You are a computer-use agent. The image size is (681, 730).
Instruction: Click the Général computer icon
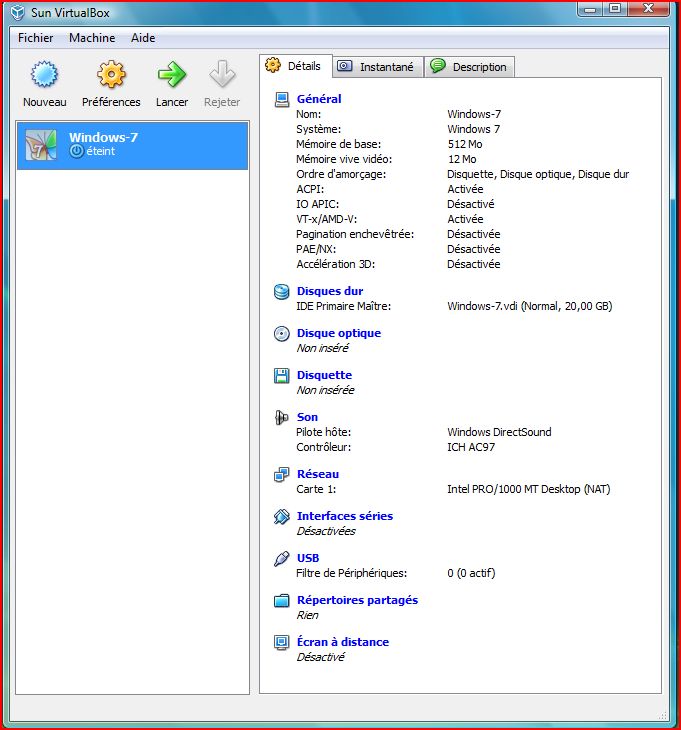(x=282, y=99)
